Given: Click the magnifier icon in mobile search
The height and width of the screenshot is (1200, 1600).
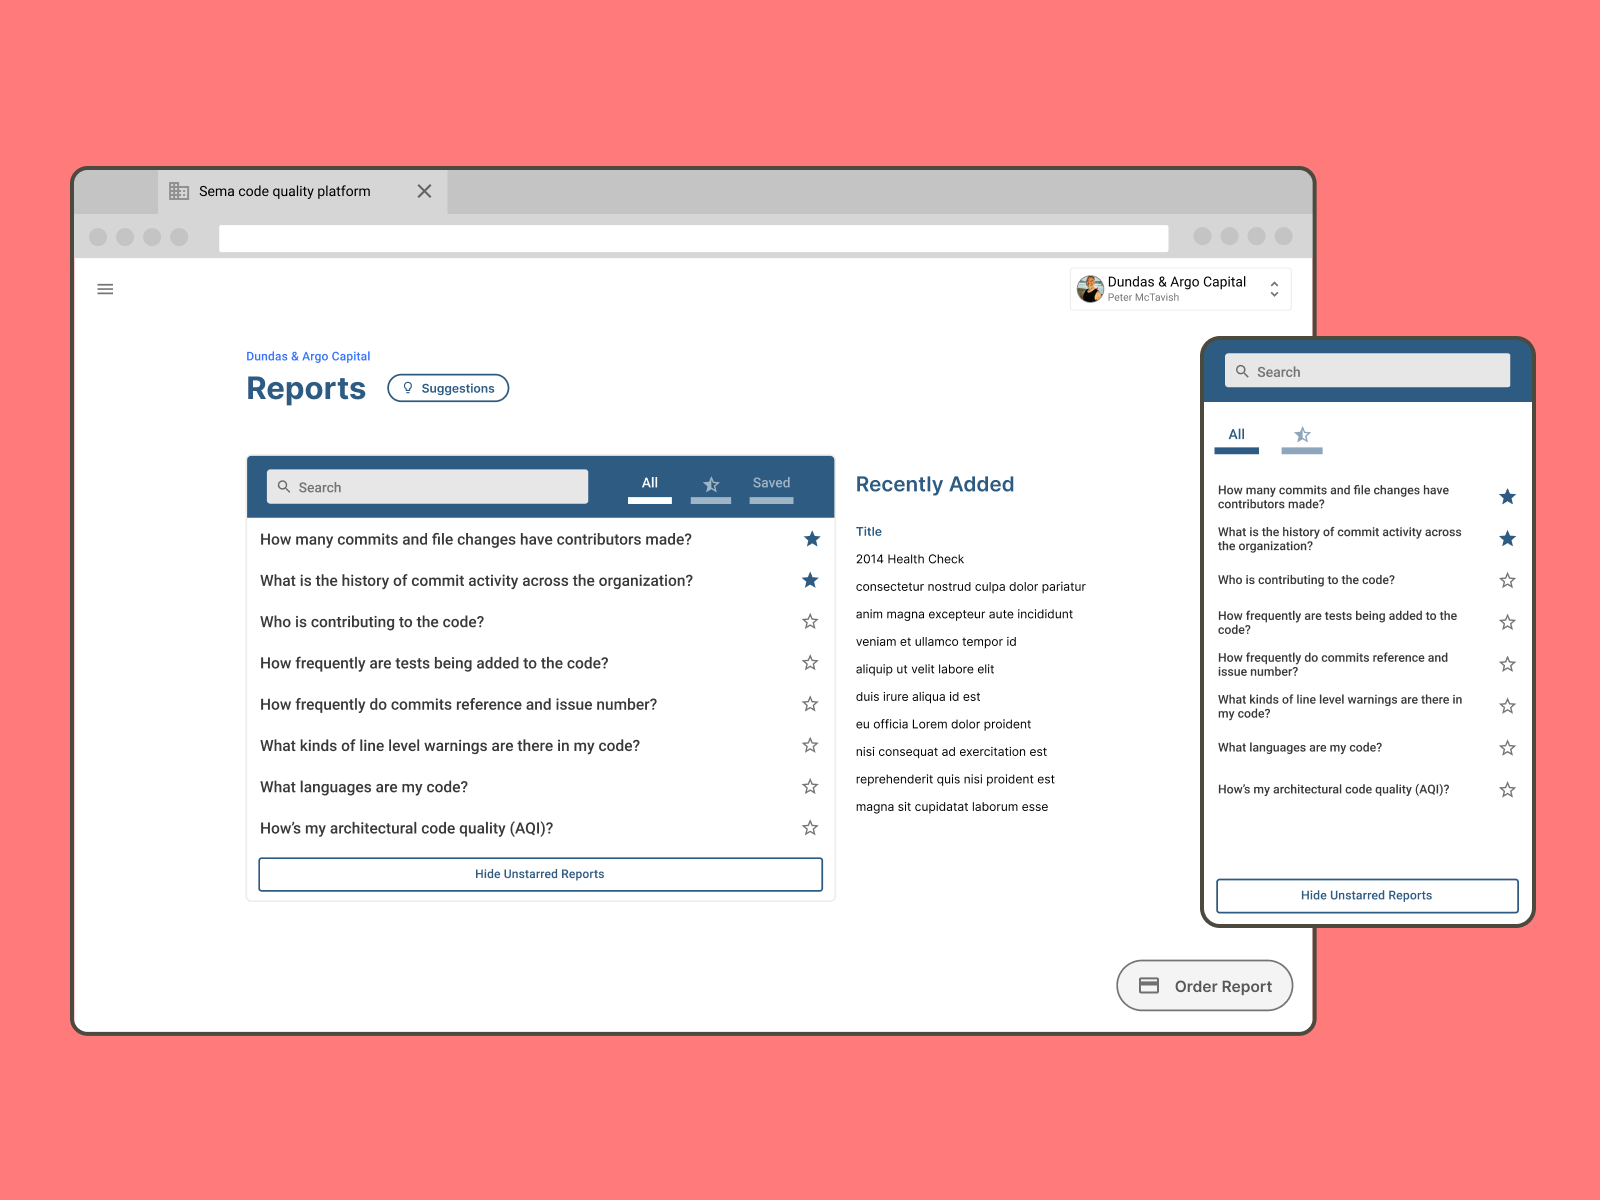Looking at the screenshot, I should (1242, 371).
